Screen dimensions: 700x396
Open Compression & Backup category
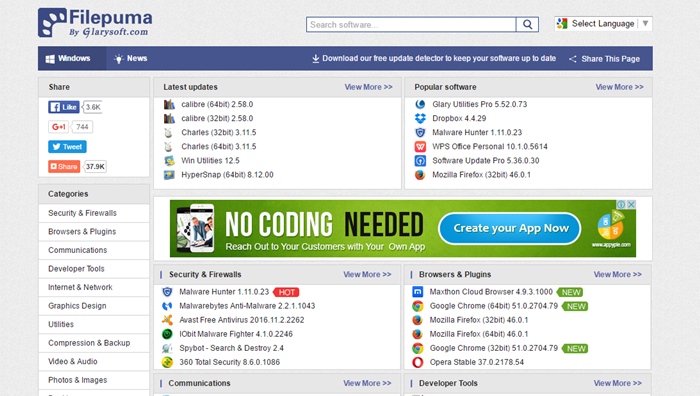pos(89,343)
